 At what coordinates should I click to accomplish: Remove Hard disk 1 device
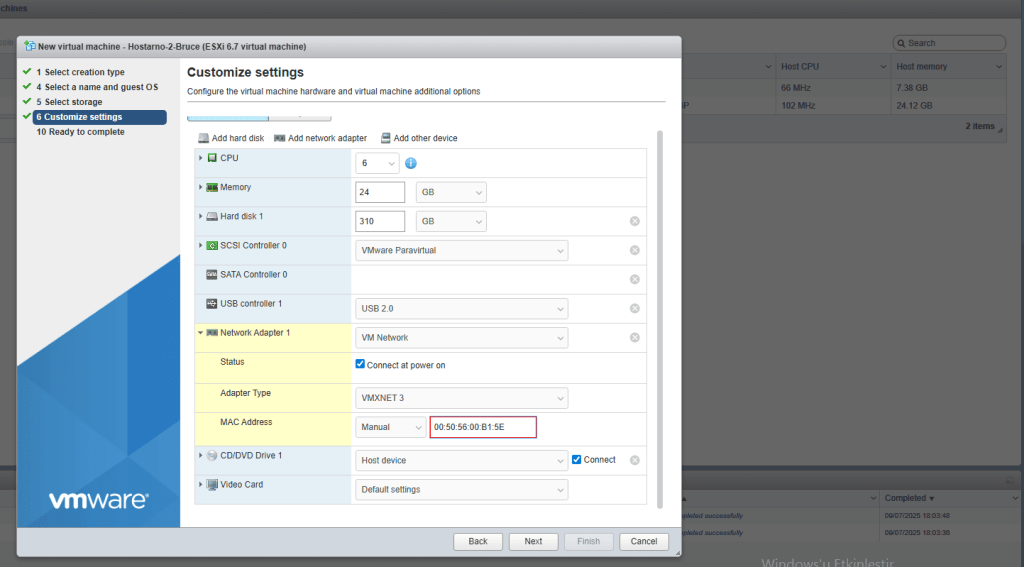click(x=634, y=221)
